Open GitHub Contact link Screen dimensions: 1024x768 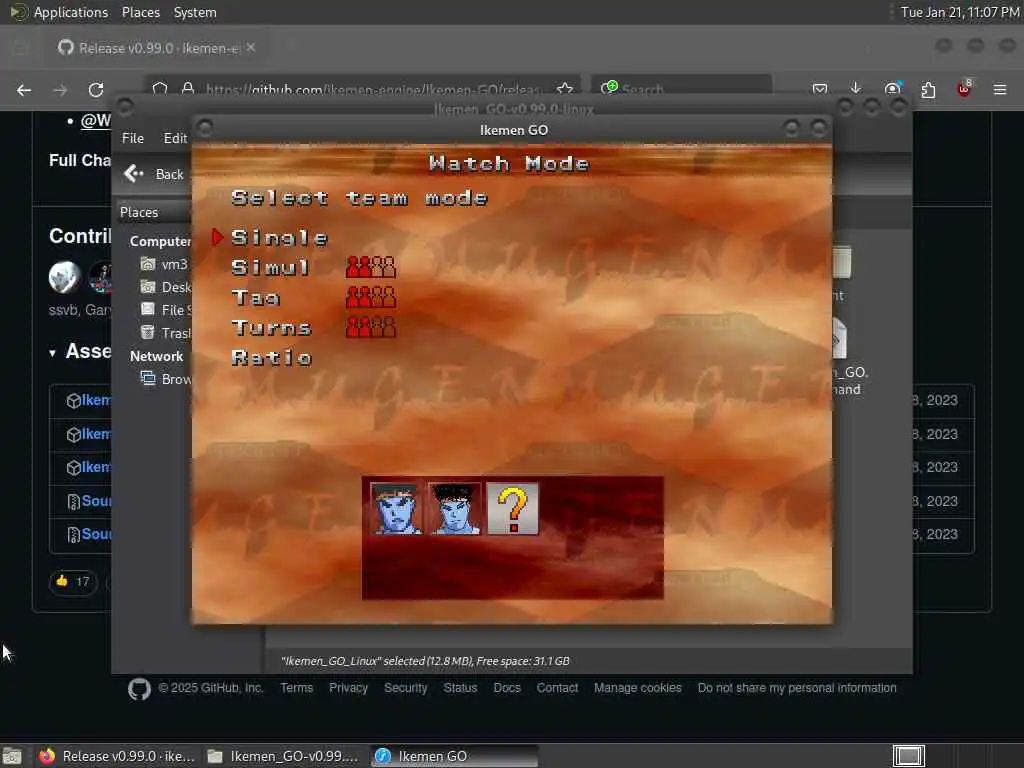click(557, 688)
